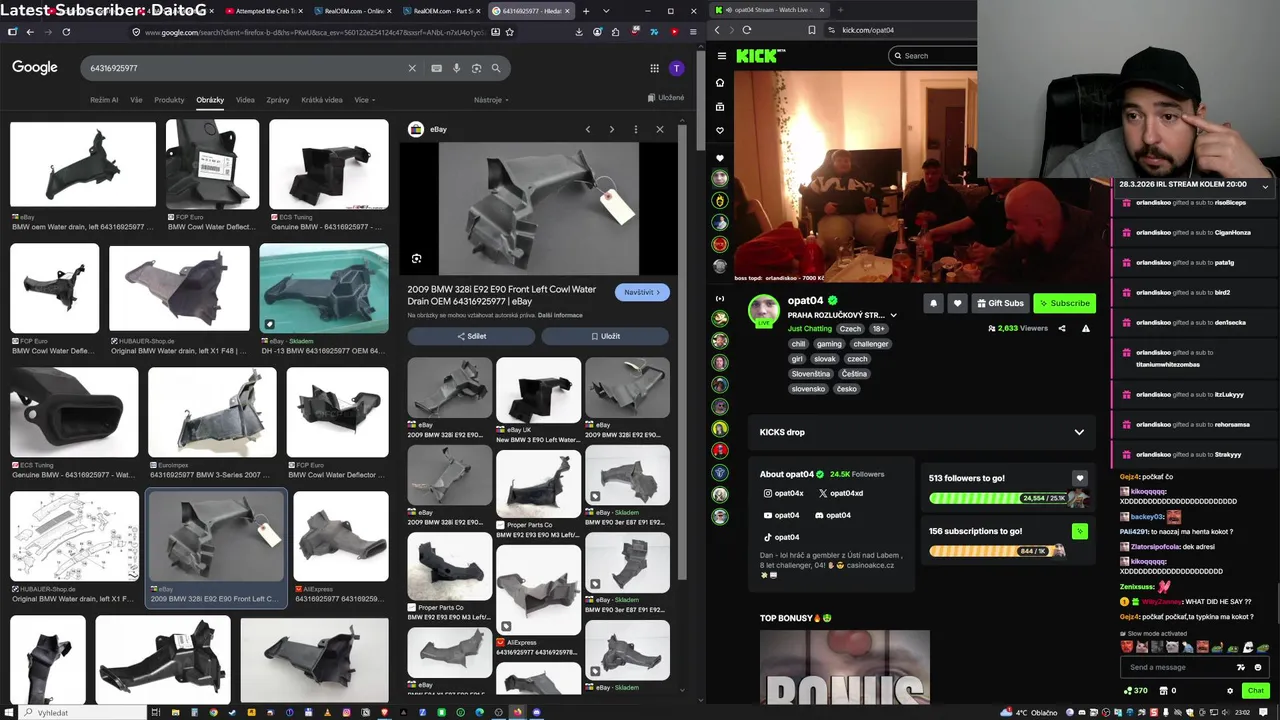Expand the KICKS drop section
The image size is (1280, 720).
1079,432
